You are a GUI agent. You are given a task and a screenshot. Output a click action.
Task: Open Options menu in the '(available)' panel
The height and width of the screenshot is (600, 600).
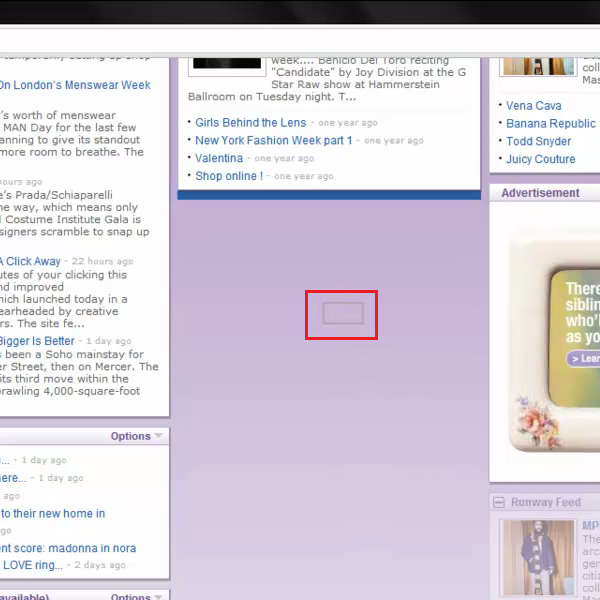pos(136,596)
